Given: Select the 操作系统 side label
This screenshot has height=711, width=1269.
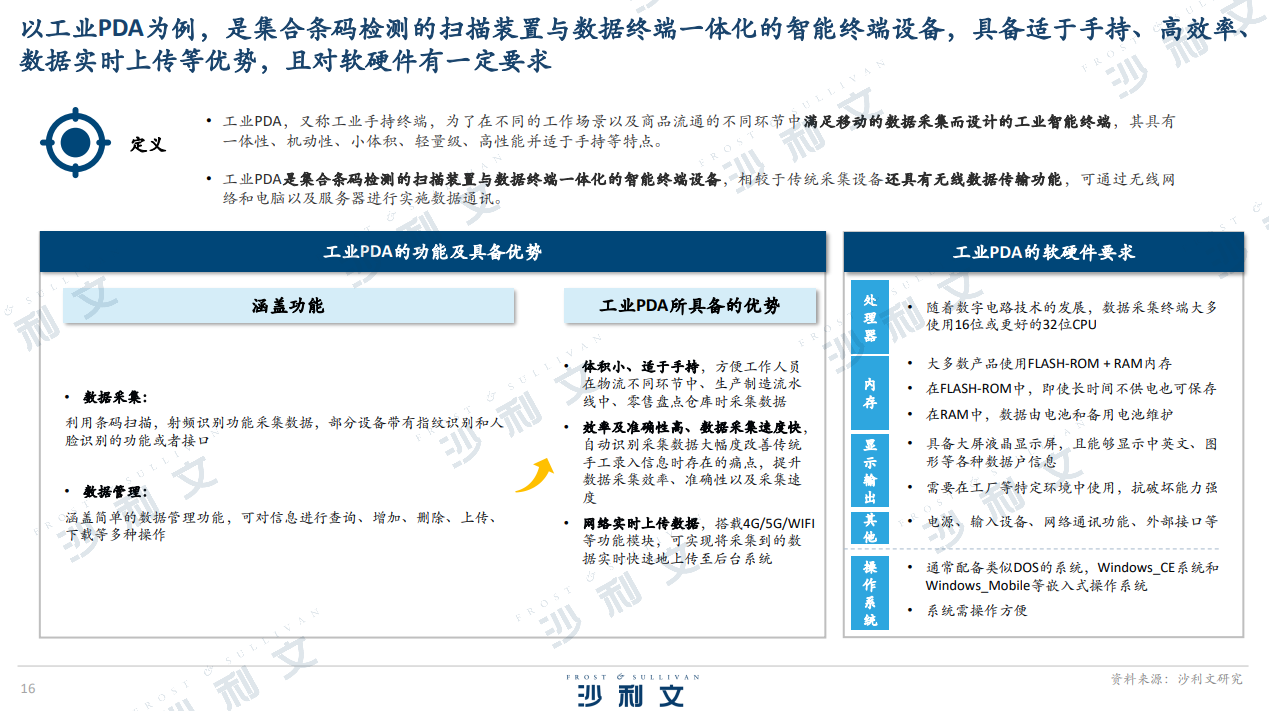Looking at the screenshot, I should coord(870,593).
